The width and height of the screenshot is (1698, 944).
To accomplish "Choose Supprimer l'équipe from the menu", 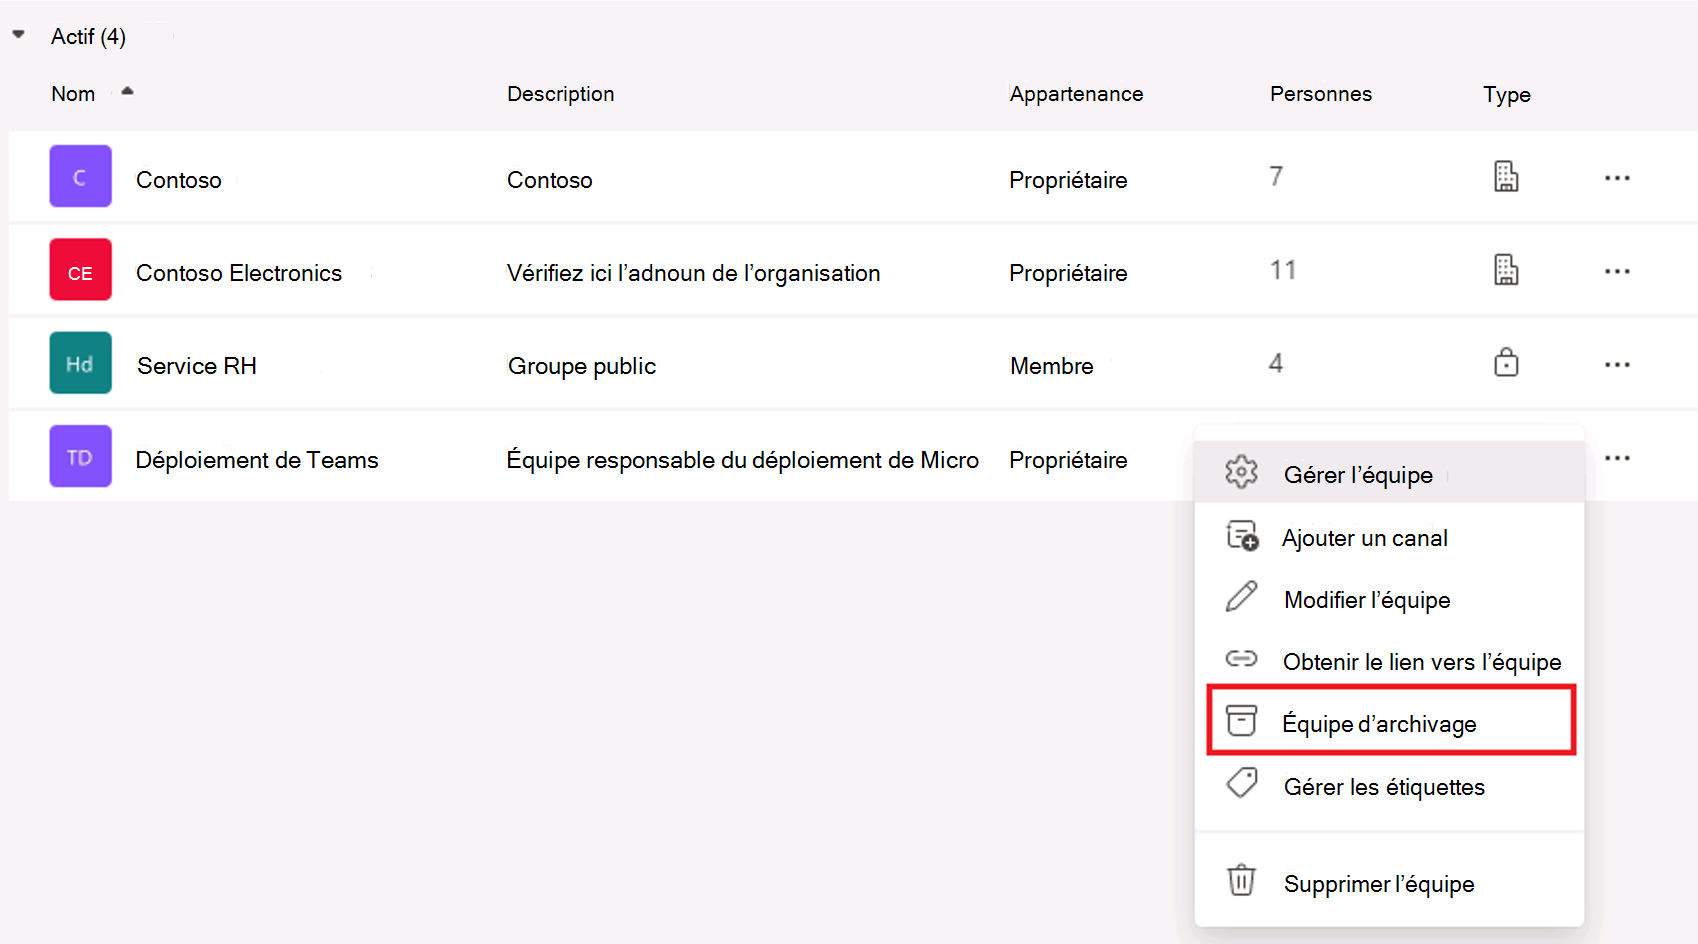I will (x=1389, y=883).
